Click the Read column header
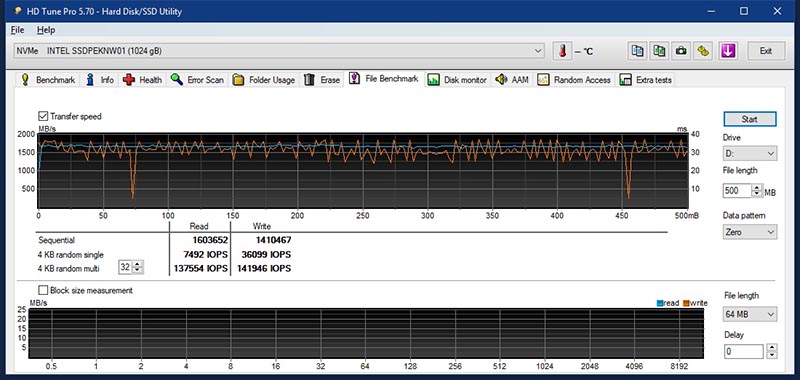Viewport: 800px width, 380px height. (199, 226)
